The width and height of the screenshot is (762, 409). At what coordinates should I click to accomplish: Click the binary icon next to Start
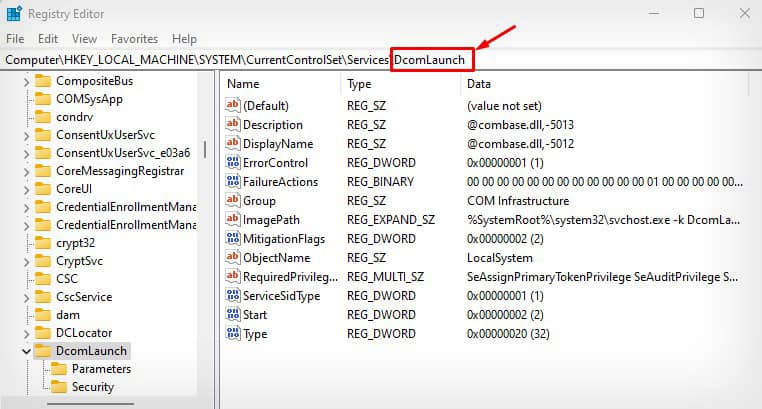tap(233, 314)
